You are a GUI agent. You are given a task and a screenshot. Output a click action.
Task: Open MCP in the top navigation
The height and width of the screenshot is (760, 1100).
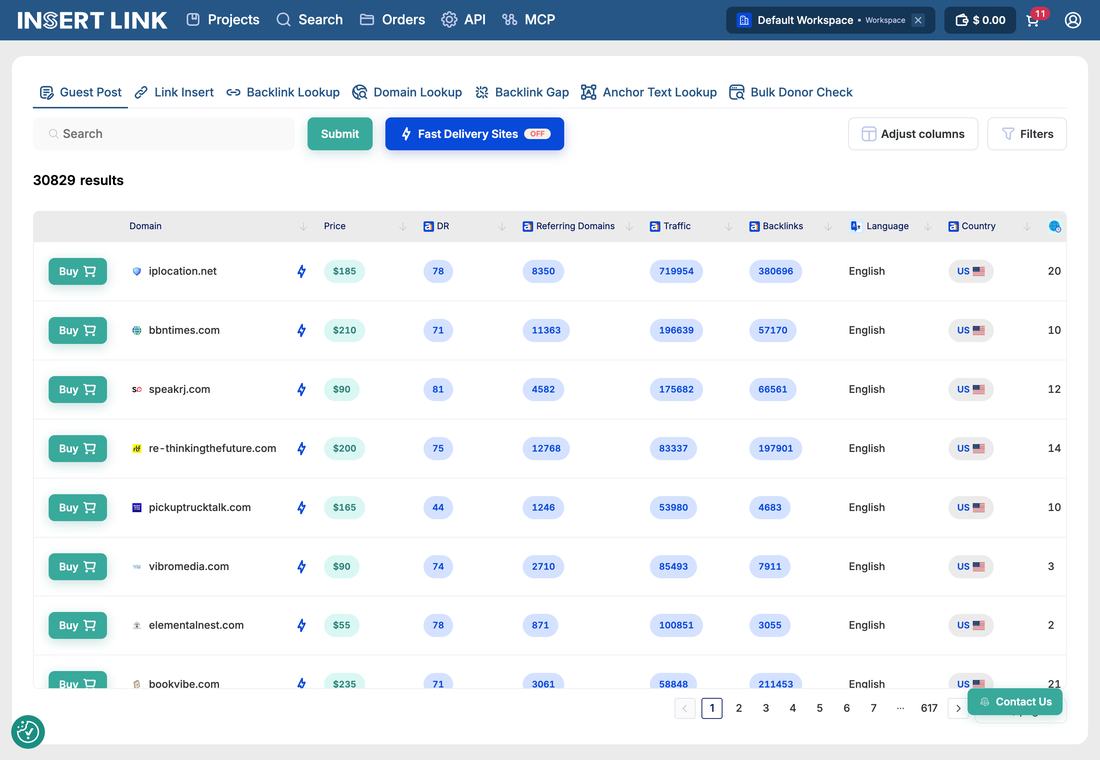(529, 20)
